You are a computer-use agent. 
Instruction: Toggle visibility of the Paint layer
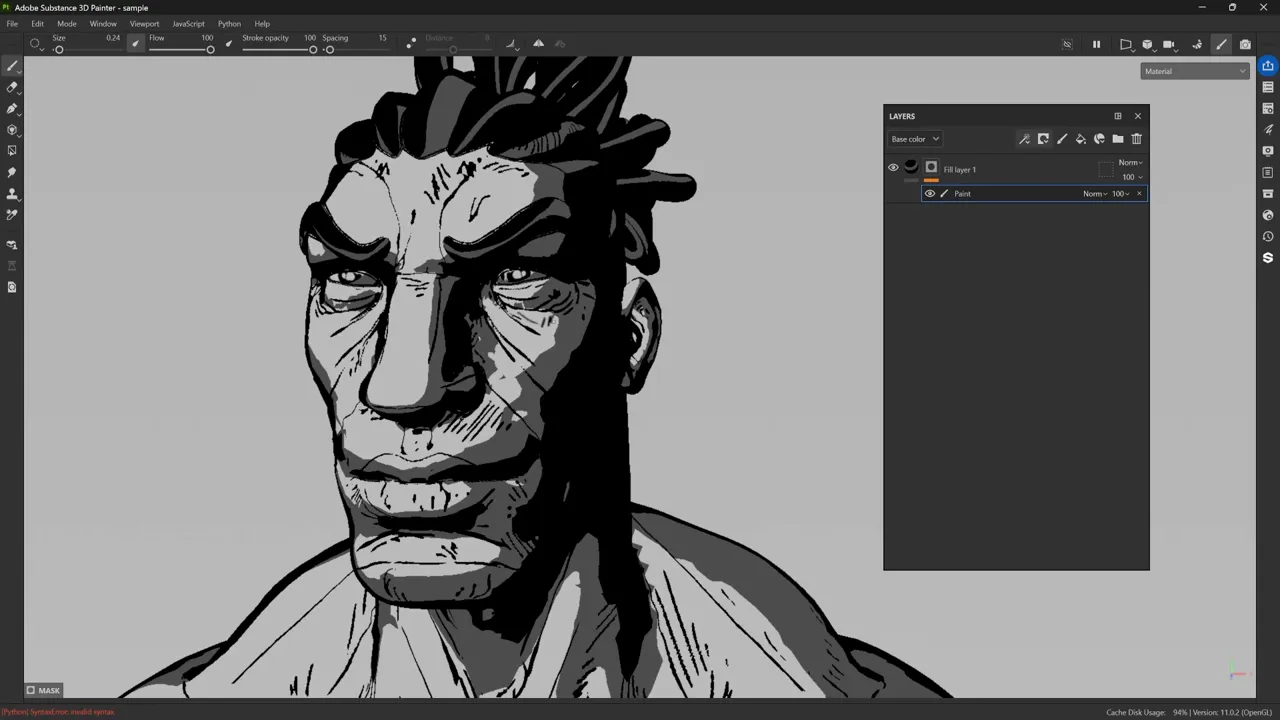tap(930, 193)
